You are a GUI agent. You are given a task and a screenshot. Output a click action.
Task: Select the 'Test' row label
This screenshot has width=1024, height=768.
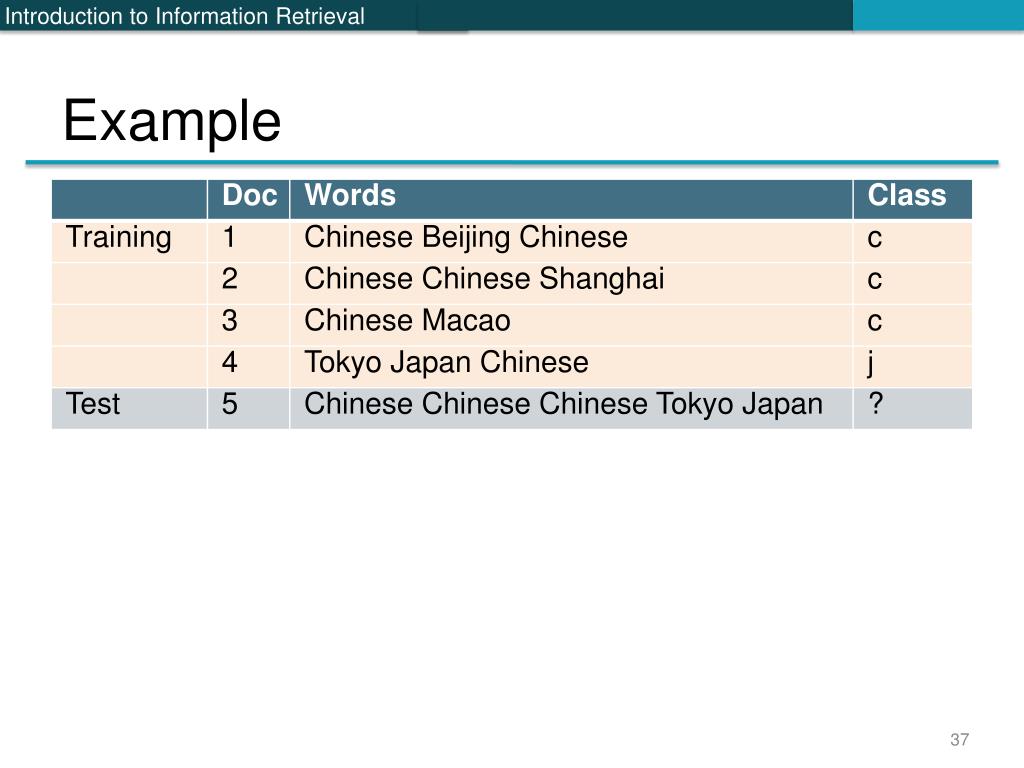pos(93,404)
